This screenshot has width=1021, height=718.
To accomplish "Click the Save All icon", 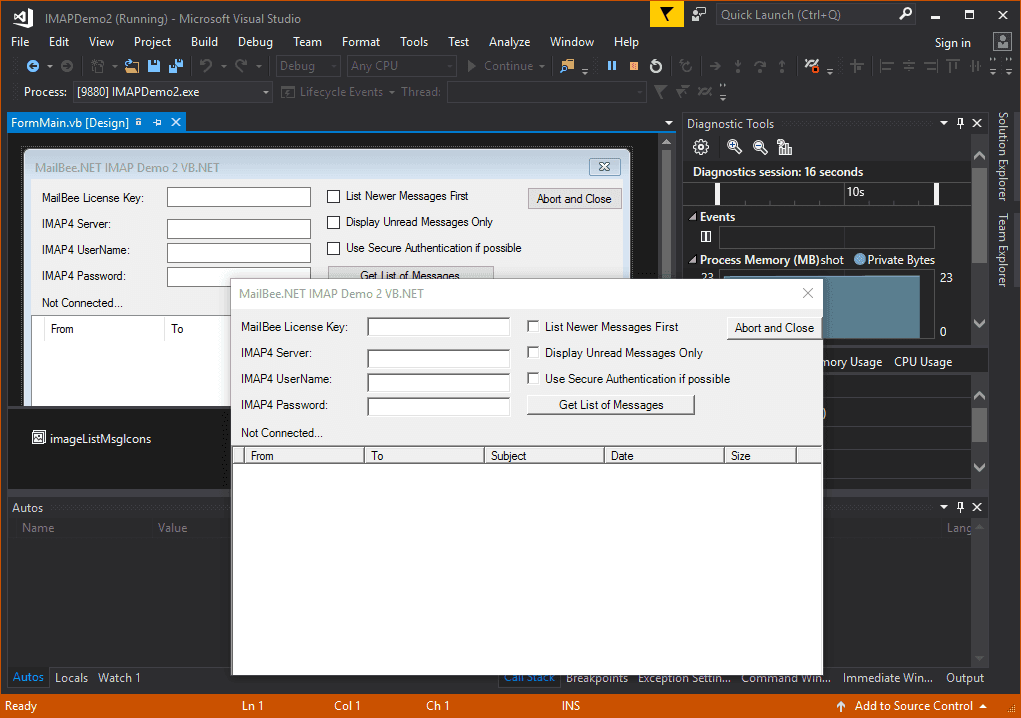I will [176, 66].
